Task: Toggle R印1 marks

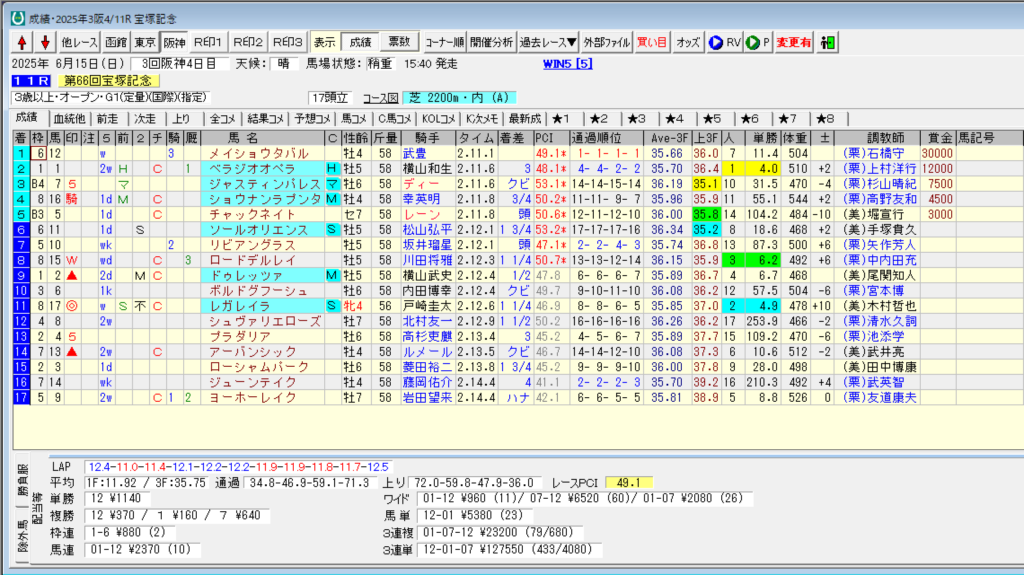Action: [x=208, y=42]
